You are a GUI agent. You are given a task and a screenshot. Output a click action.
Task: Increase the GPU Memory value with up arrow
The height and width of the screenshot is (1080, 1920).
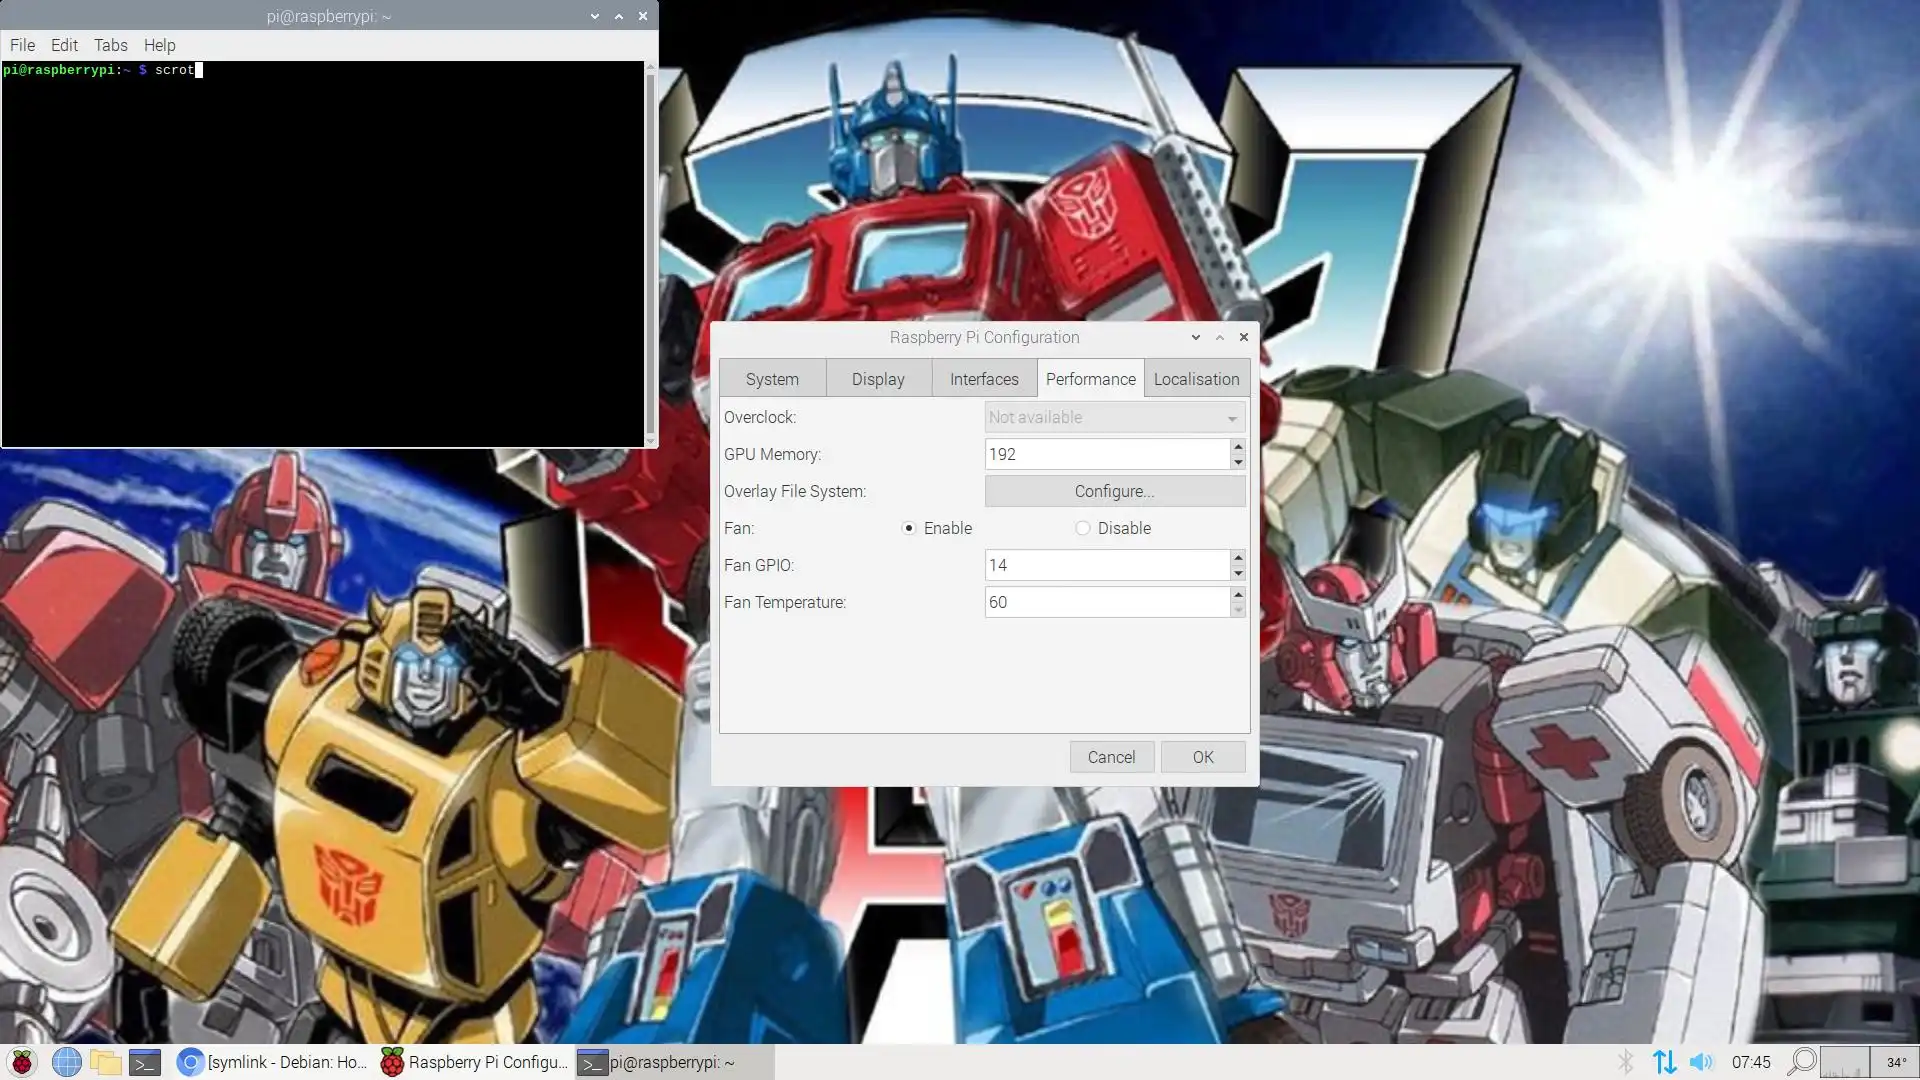[1238, 446]
